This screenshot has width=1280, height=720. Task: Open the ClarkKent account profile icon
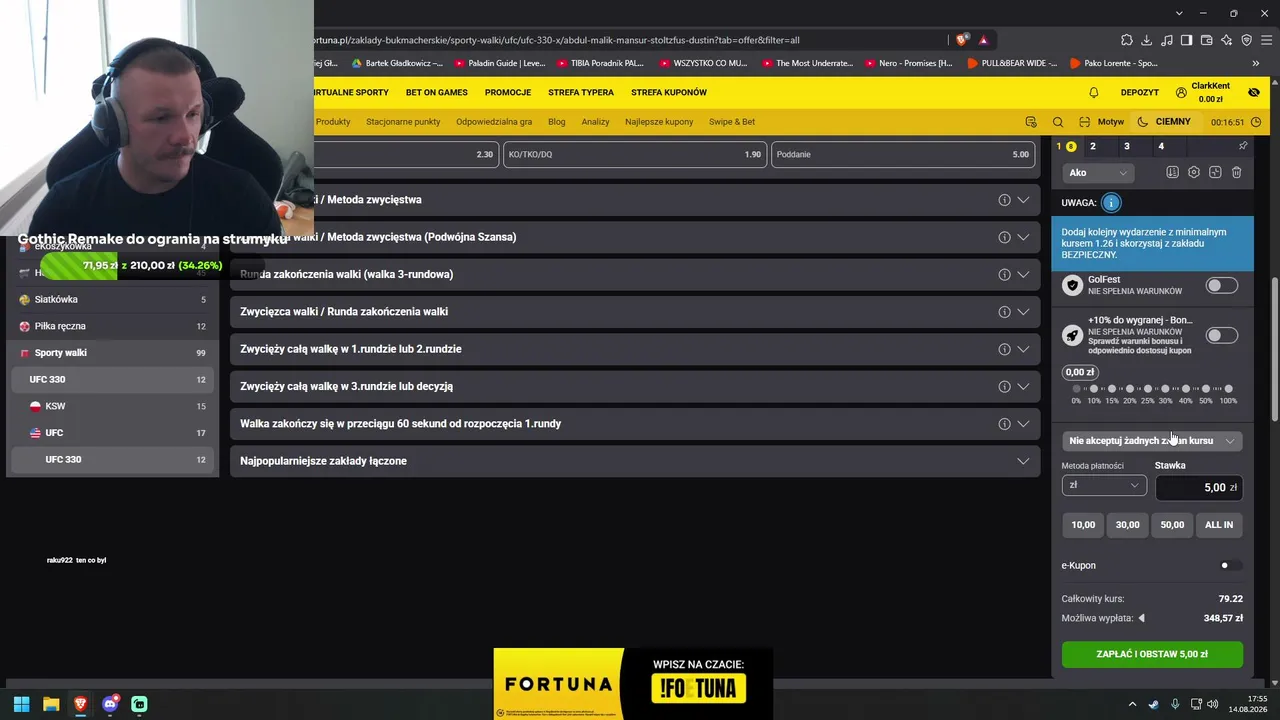point(1181,93)
